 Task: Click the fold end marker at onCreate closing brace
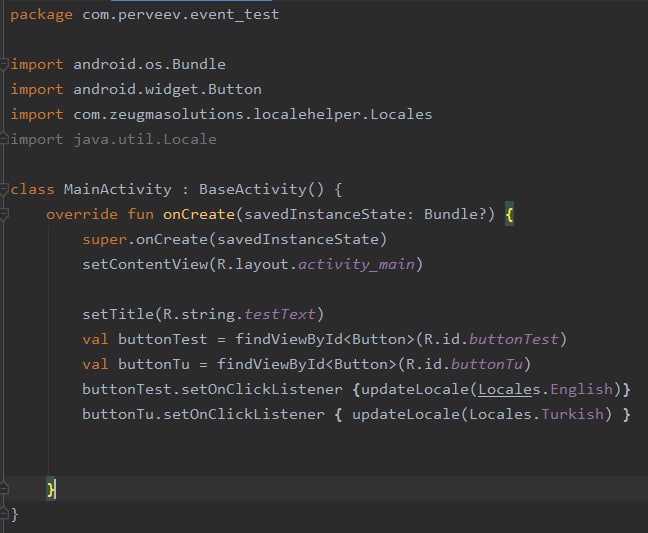coord(4,489)
